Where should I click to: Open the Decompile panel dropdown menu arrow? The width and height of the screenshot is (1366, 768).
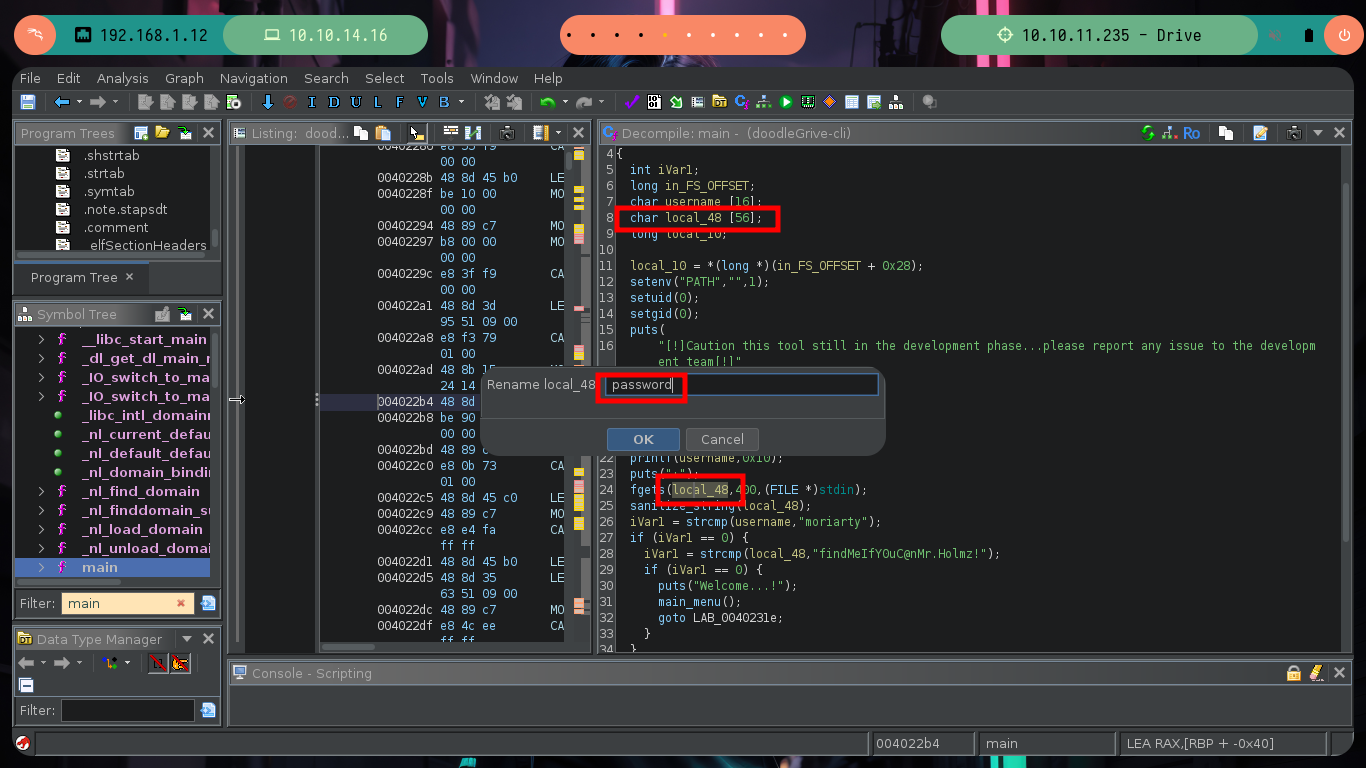tap(1318, 133)
